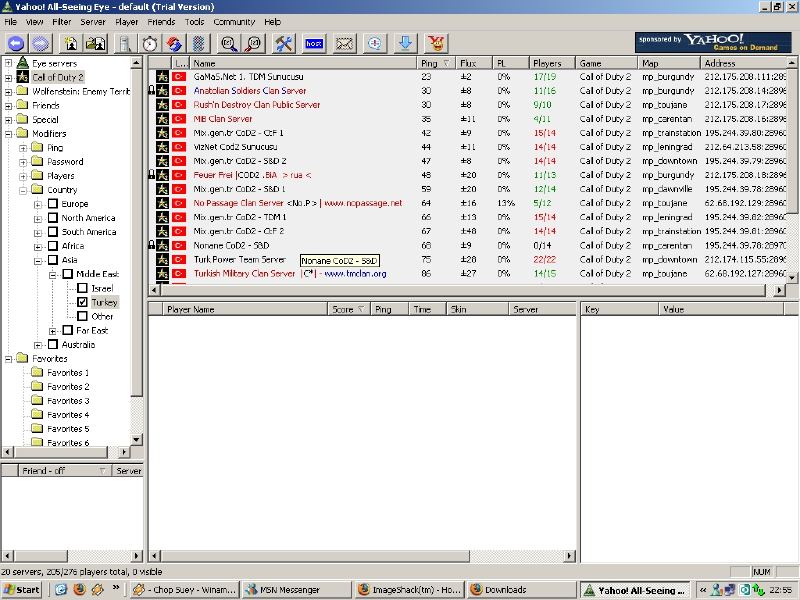Click the Eye servers pyramid icon

coord(22,63)
